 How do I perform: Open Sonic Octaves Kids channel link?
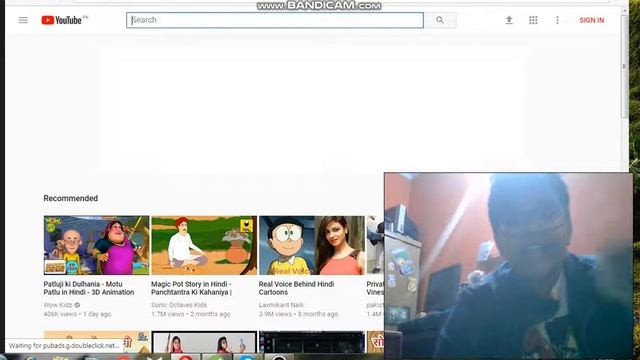tap(179, 305)
